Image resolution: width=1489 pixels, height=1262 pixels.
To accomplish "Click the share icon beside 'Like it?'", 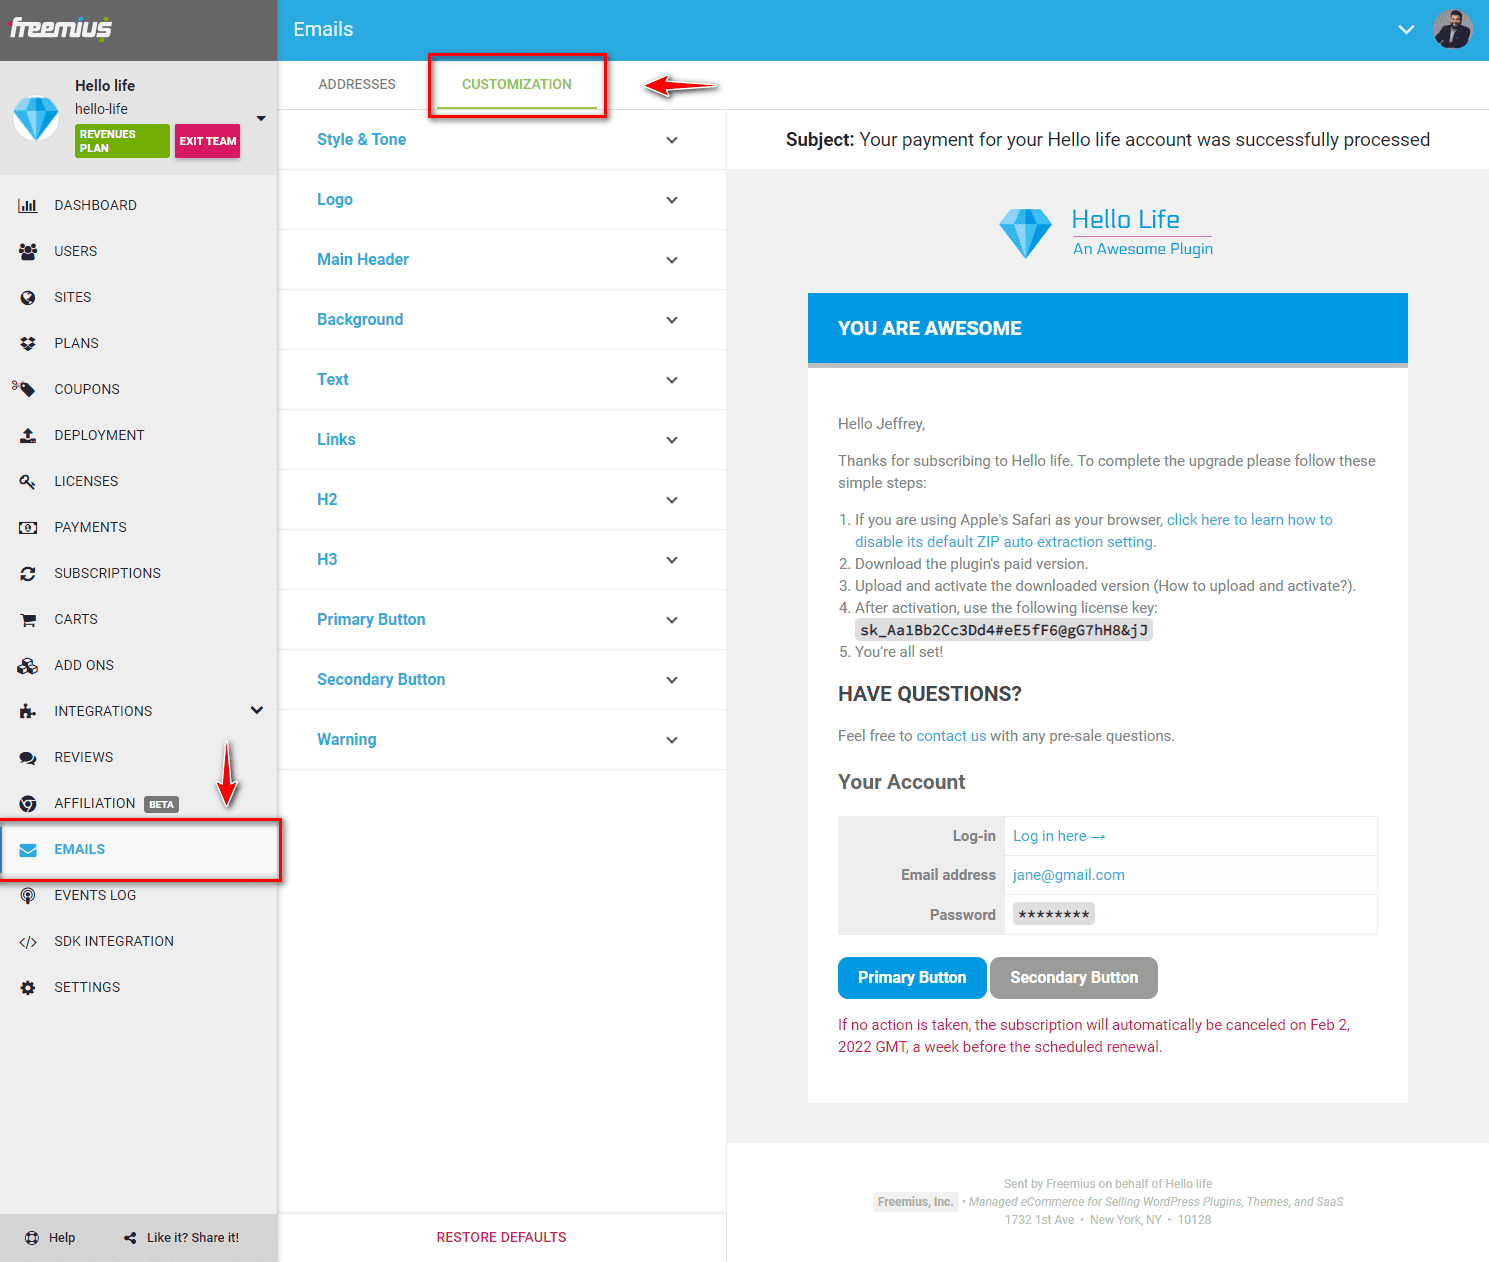I will (x=130, y=1237).
